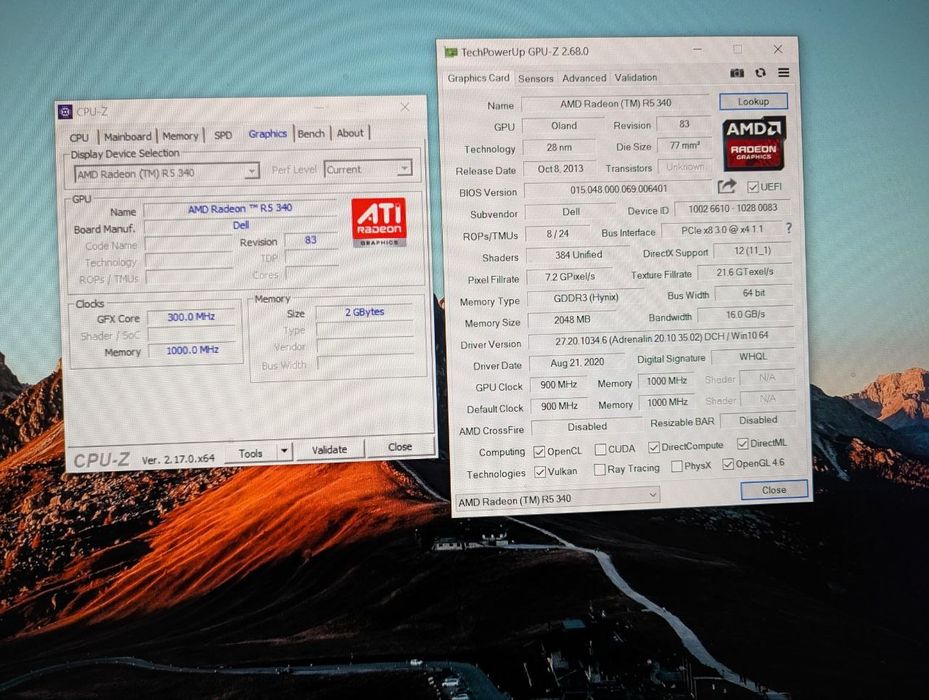Click the Tools button in CPU-Z
Viewport: 929px width, 700px height.
pyautogui.click(x=251, y=453)
